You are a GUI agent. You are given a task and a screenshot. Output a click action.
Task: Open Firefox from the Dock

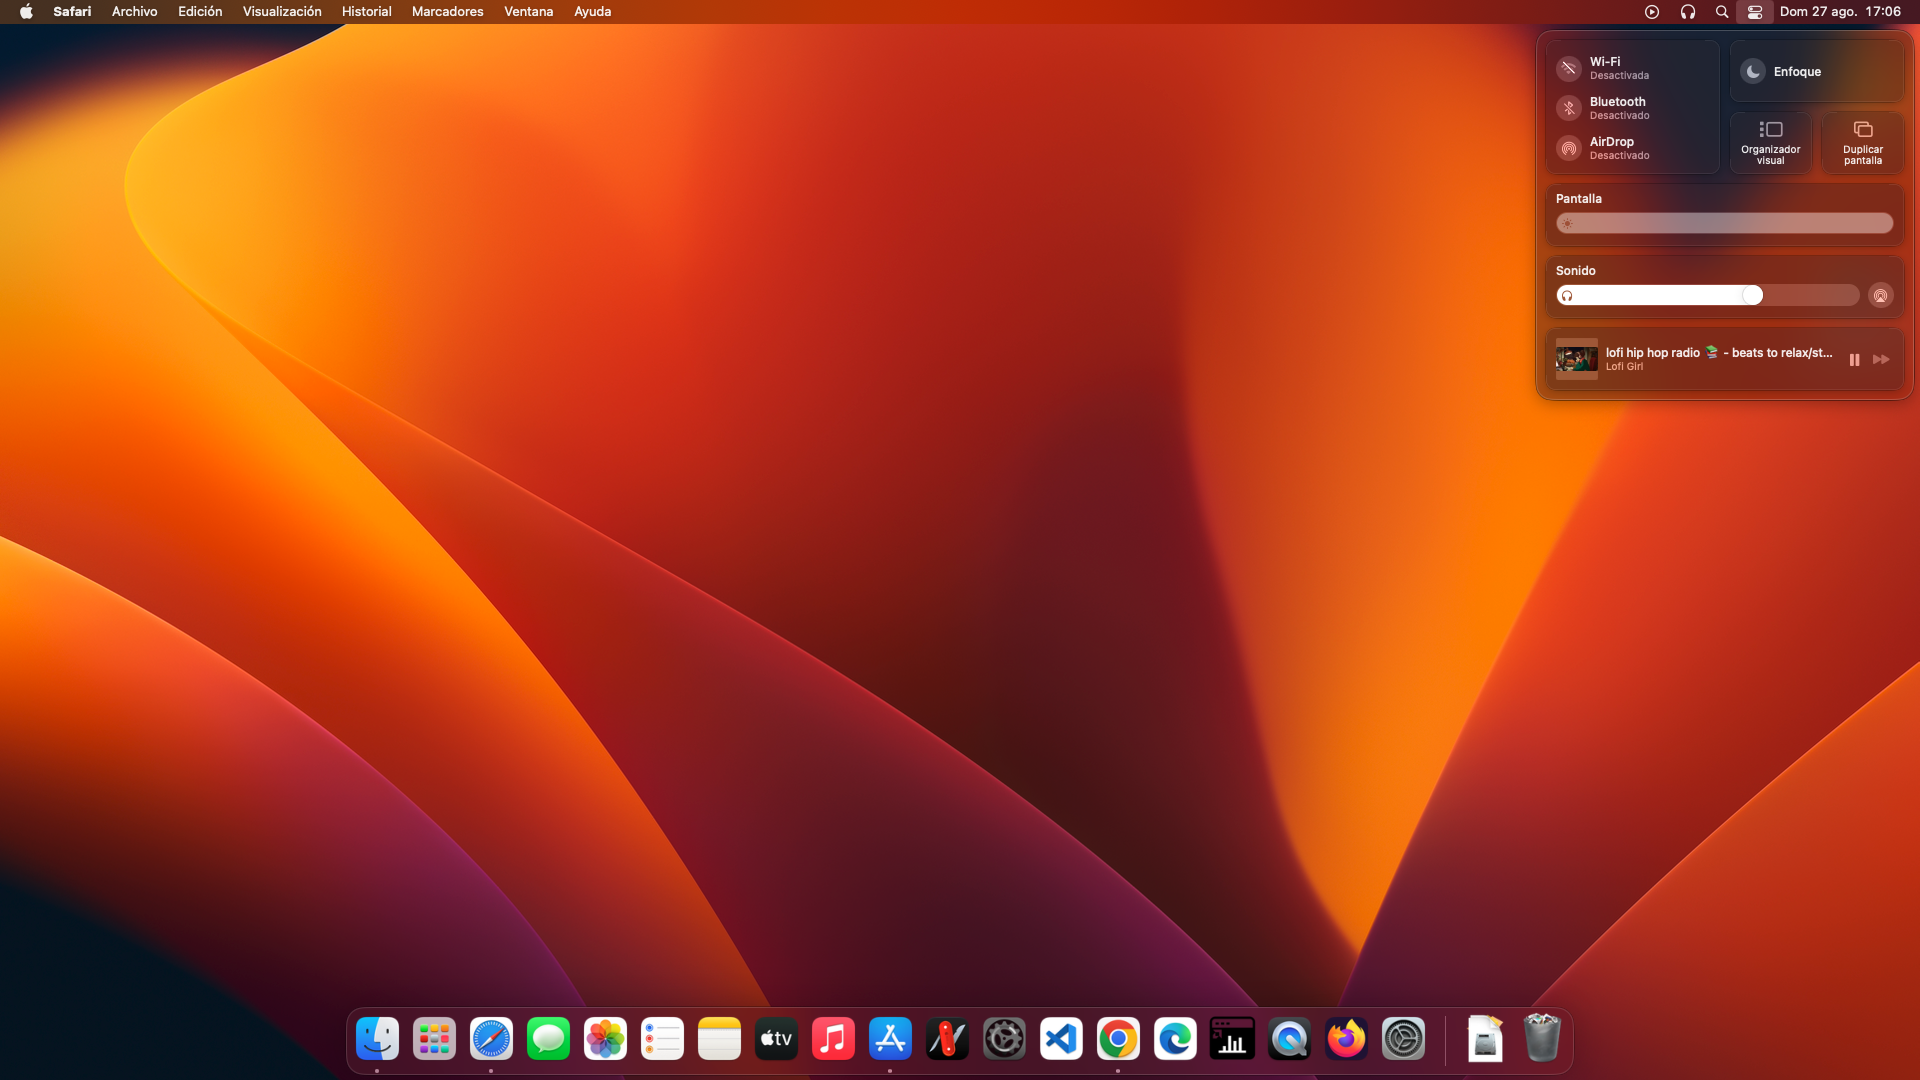coord(1346,1039)
